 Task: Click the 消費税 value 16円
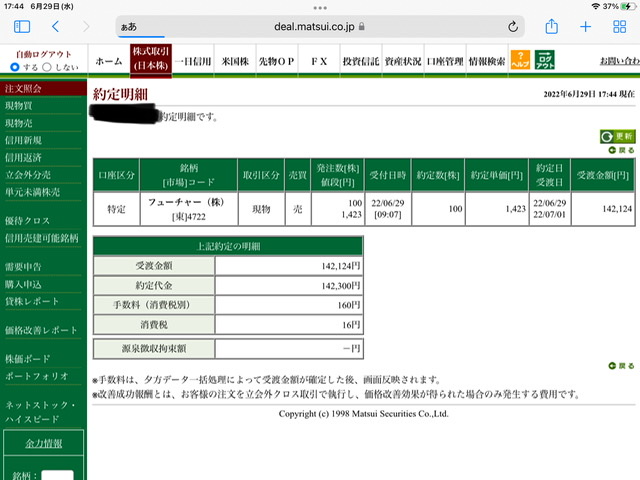click(351, 324)
